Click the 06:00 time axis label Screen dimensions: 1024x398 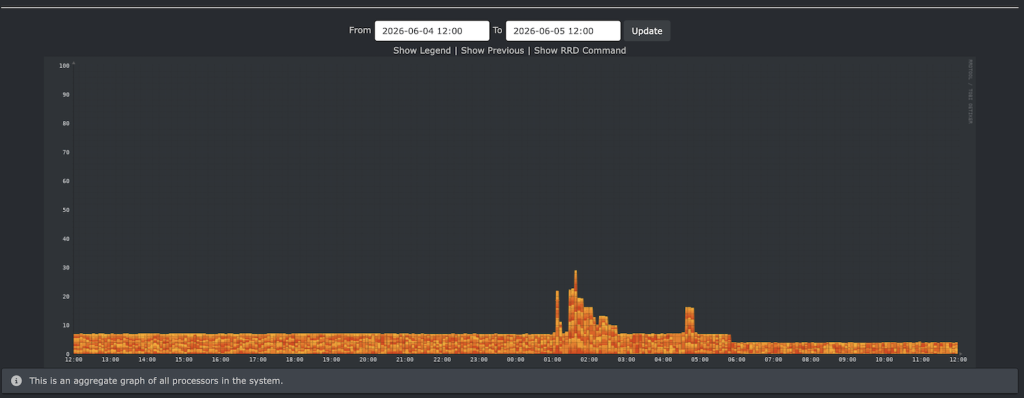[x=737, y=359]
